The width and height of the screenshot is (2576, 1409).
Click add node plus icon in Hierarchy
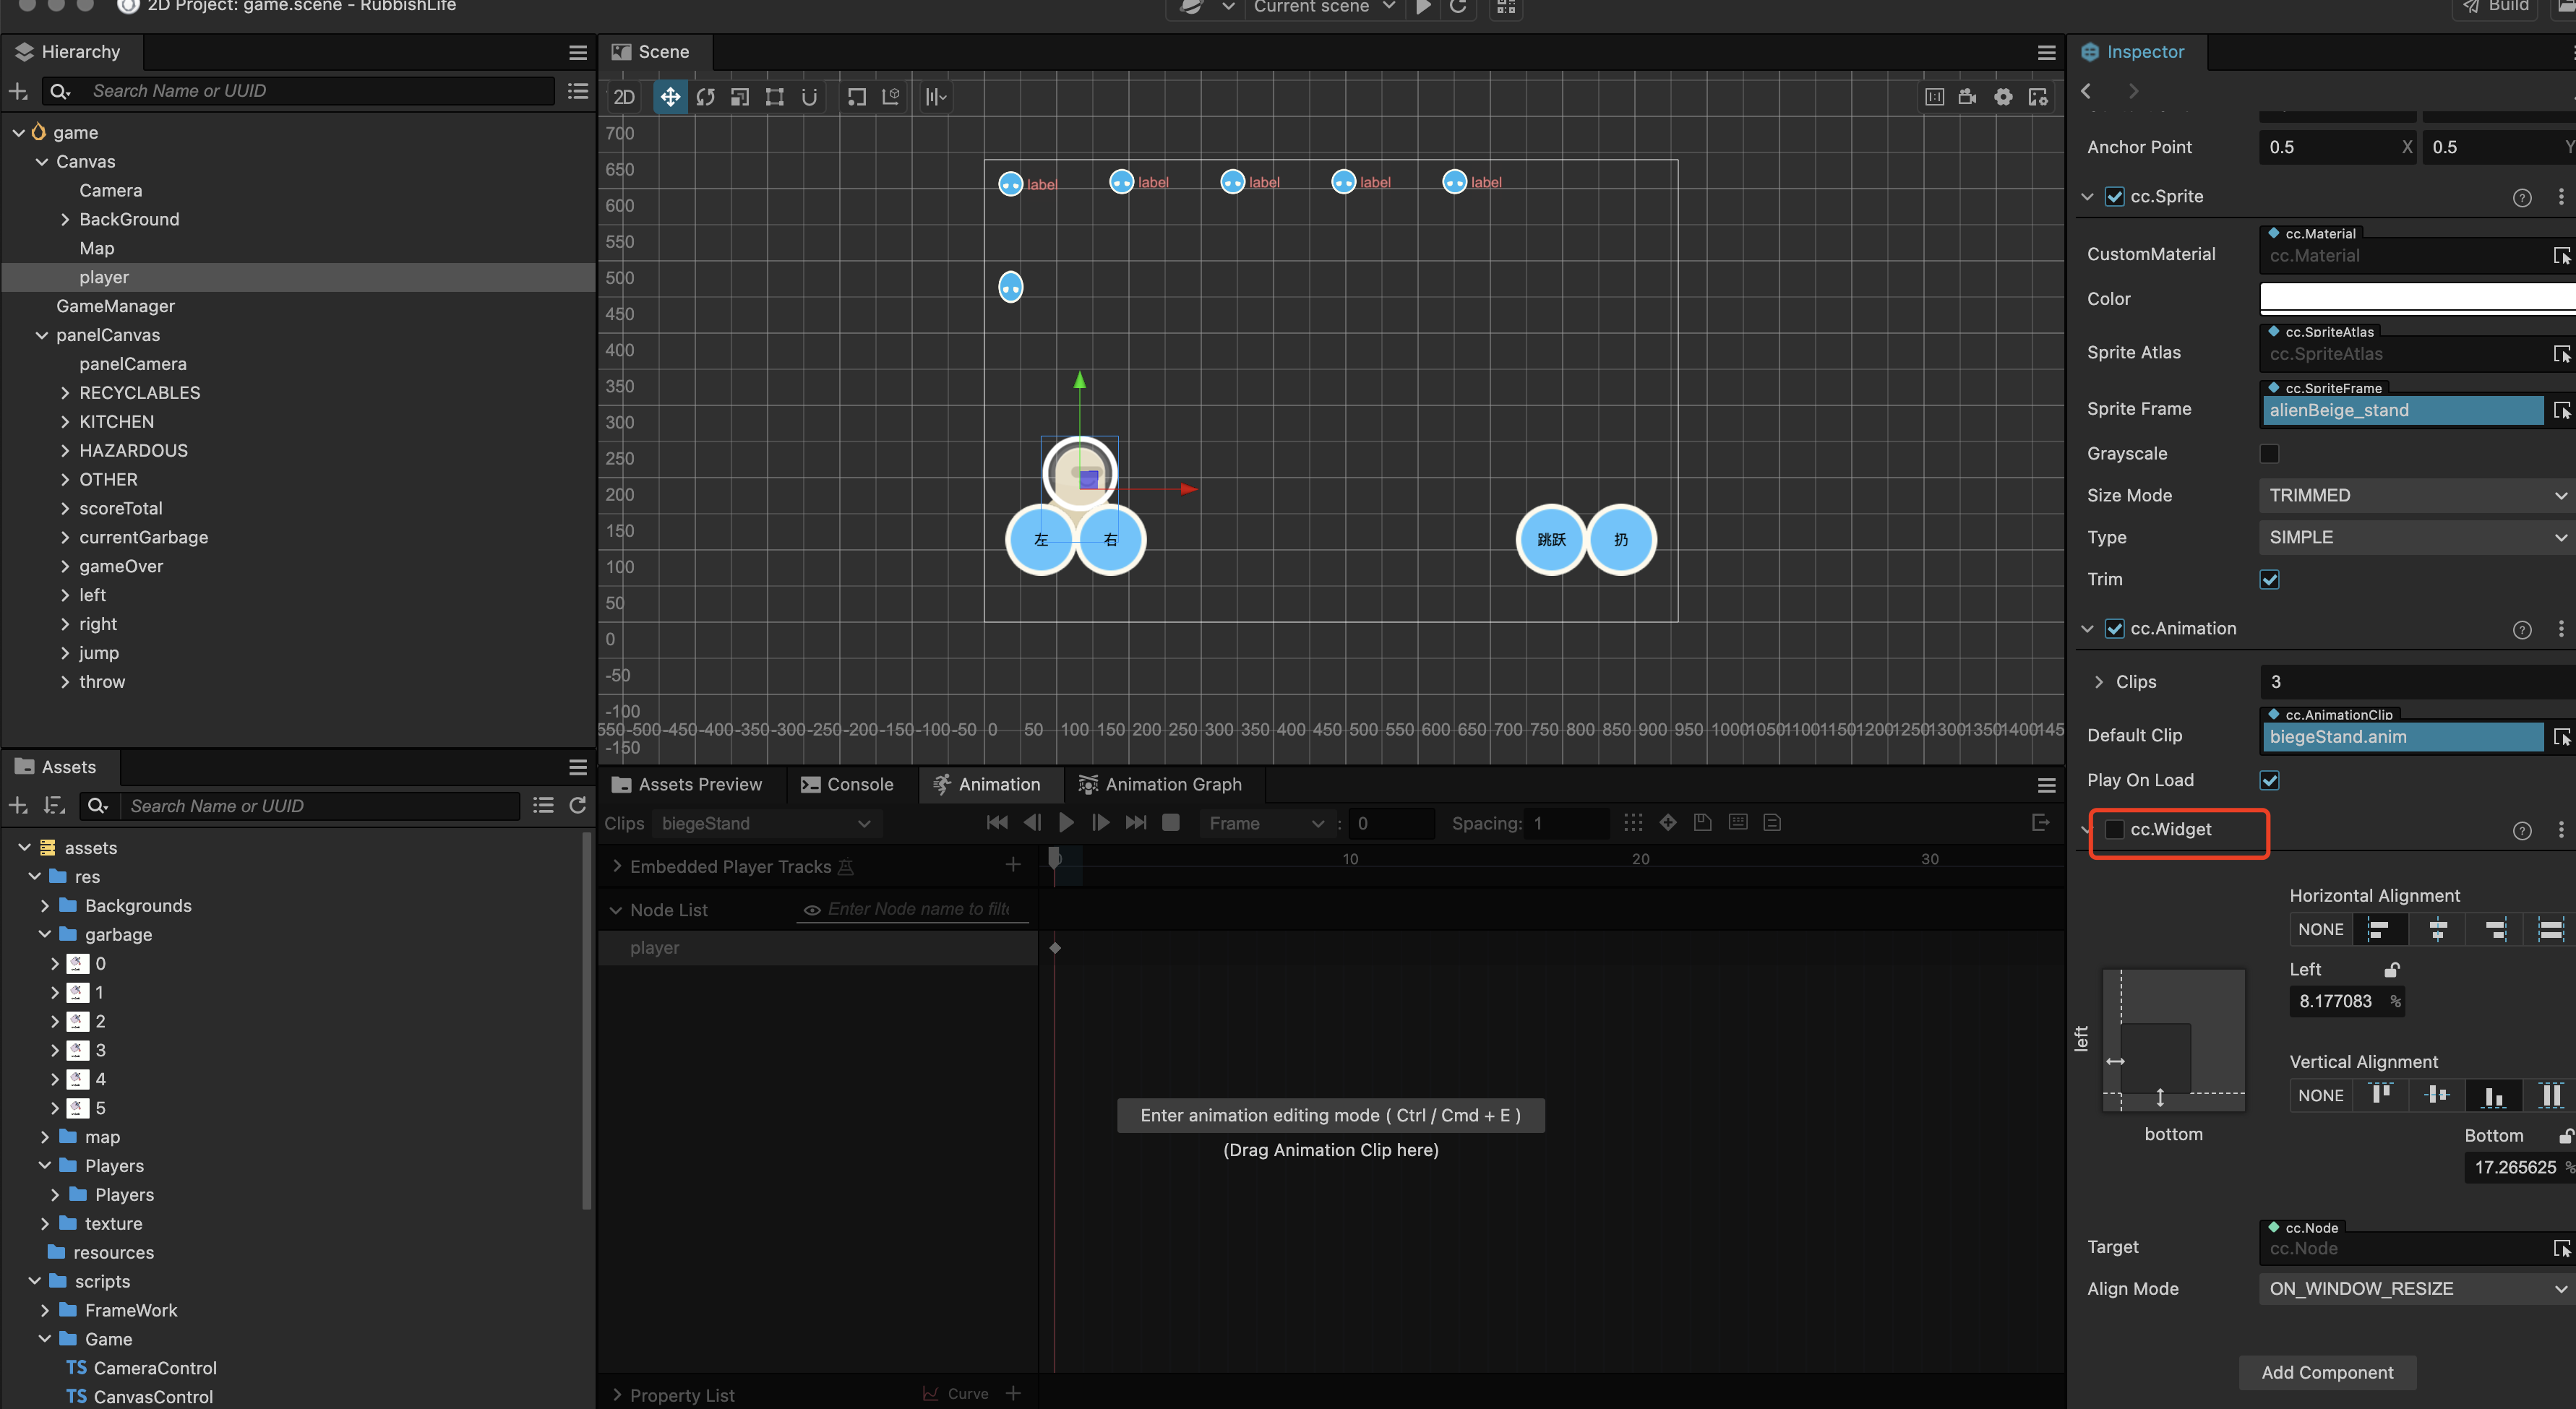point(18,91)
